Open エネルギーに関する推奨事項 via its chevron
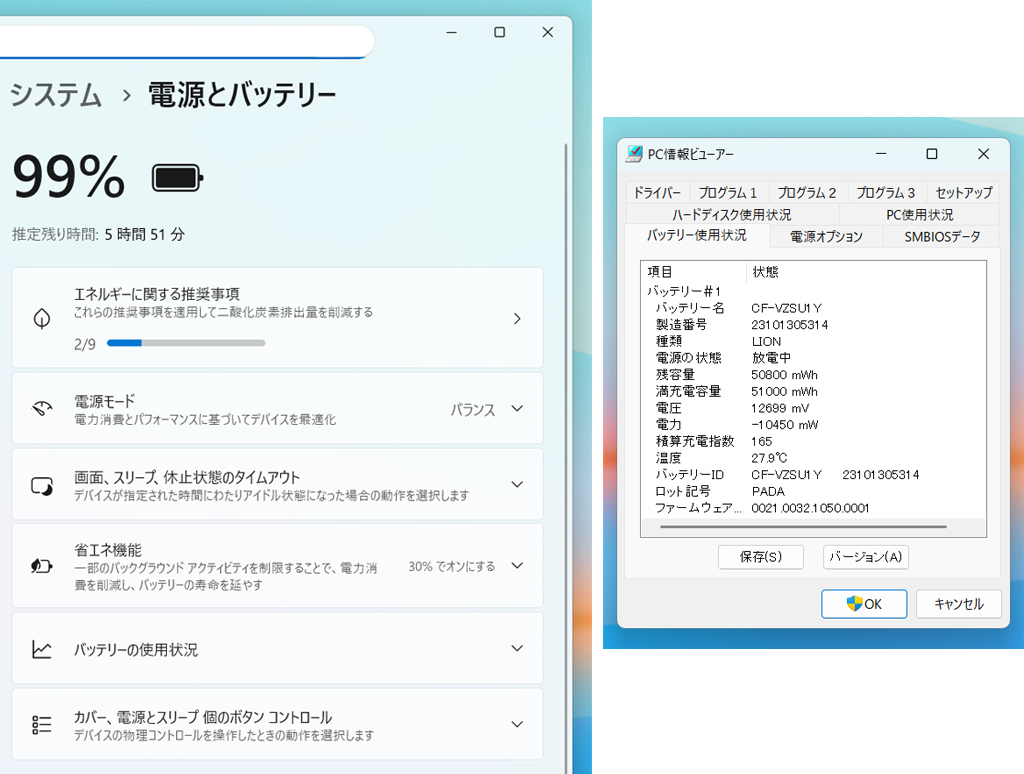Viewport: 1024px width, 774px height. coord(516,319)
